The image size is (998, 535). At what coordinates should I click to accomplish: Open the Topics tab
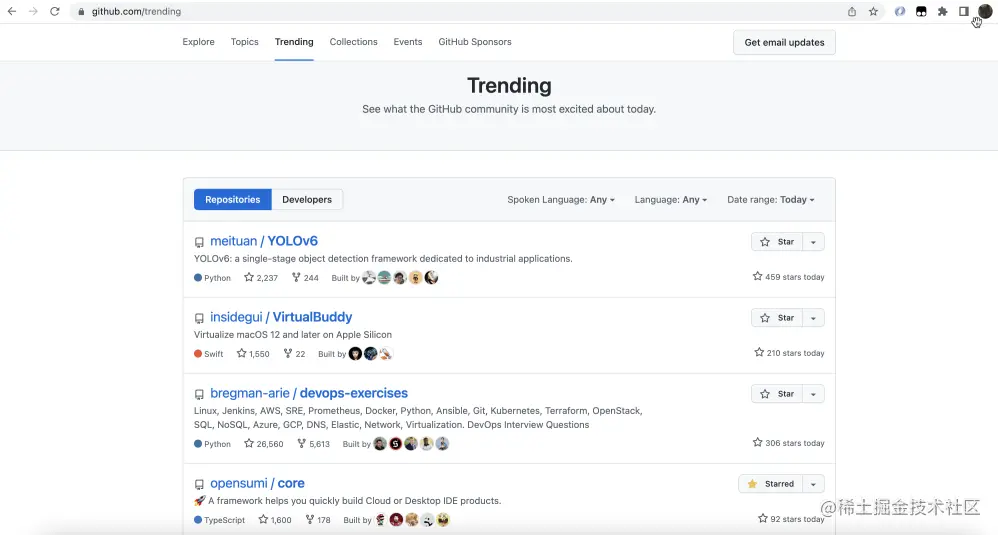(x=244, y=41)
